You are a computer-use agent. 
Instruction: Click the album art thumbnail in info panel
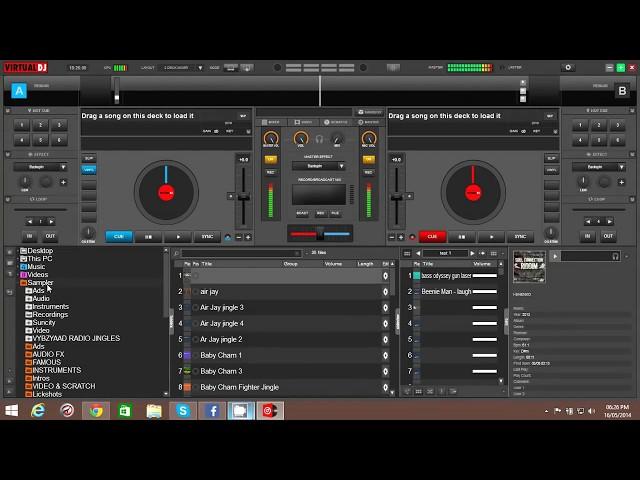(529, 267)
